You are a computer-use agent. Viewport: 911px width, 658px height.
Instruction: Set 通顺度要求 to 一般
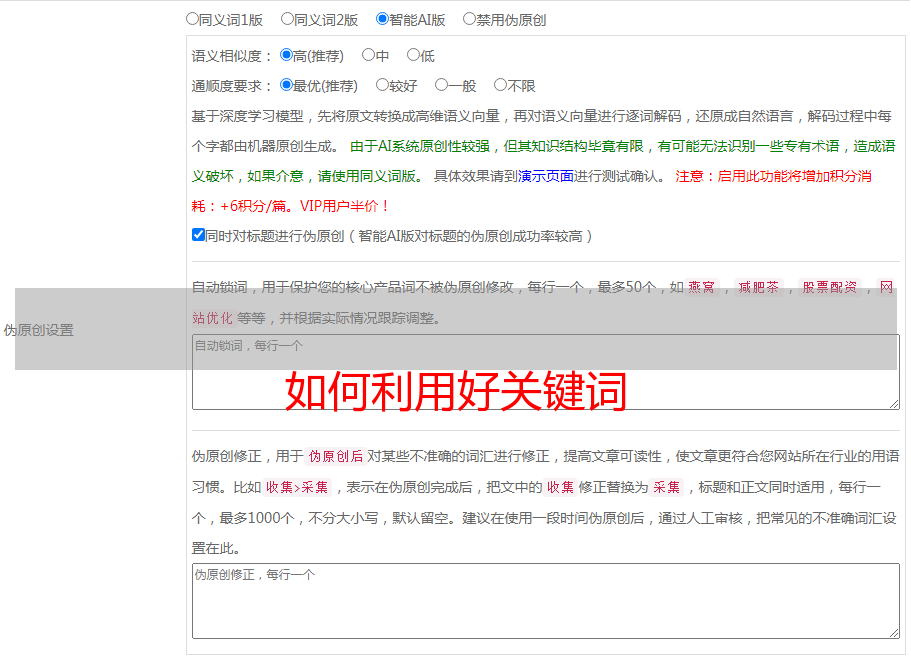(442, 85)
